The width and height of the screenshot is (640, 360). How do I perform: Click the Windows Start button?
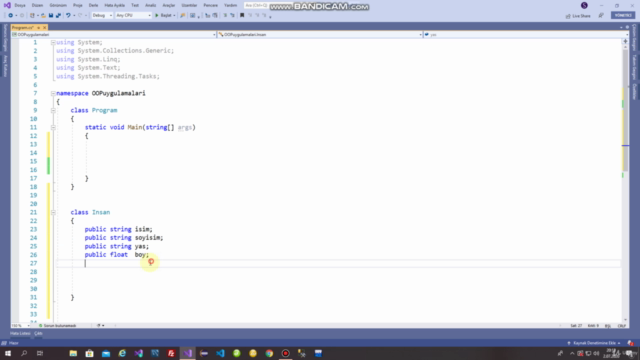pyautogui.click(x=8, y=353)
